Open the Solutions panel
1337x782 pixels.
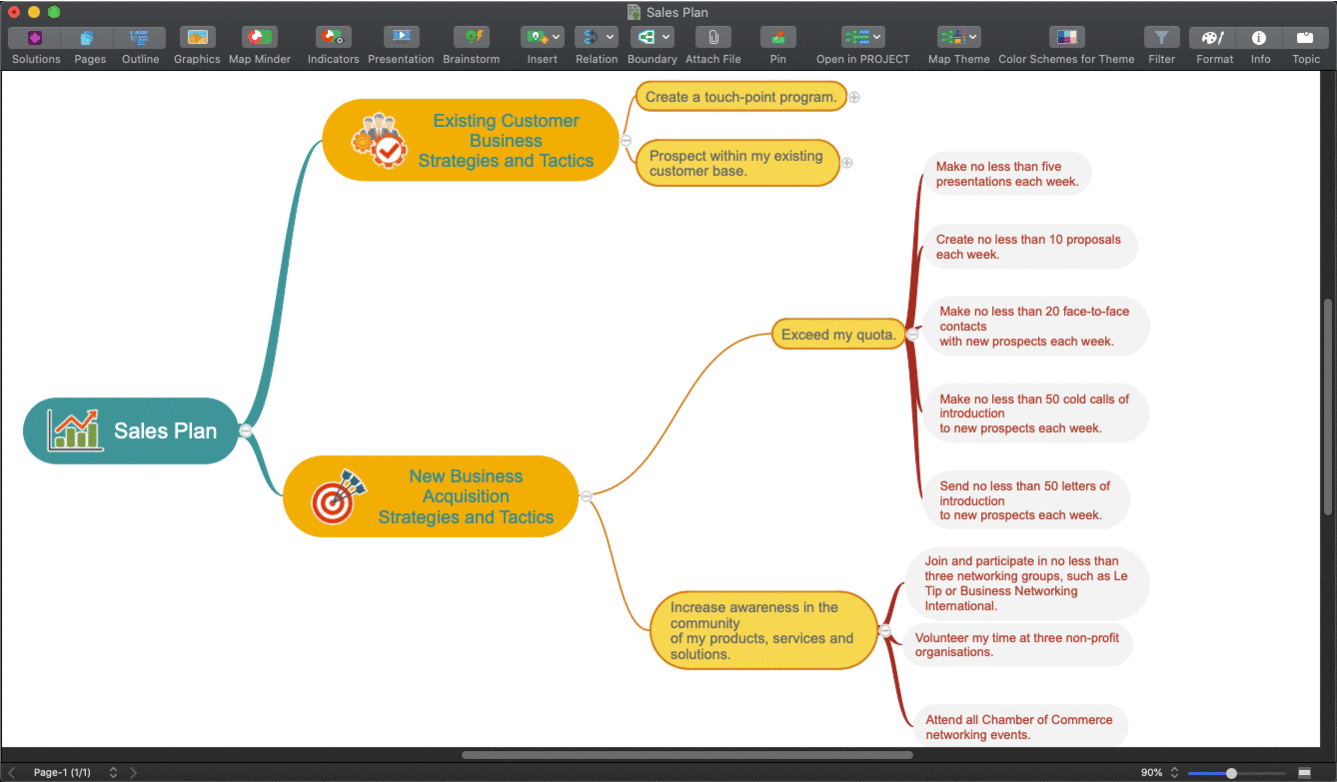coord(35,38)
